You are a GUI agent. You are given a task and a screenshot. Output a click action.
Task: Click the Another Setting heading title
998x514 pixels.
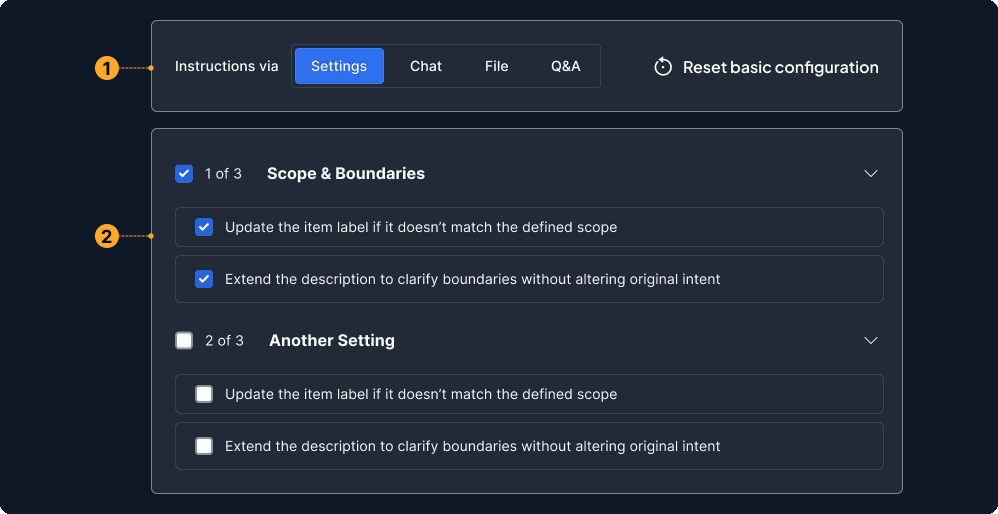pyautogui.click(x=331, y=341)
